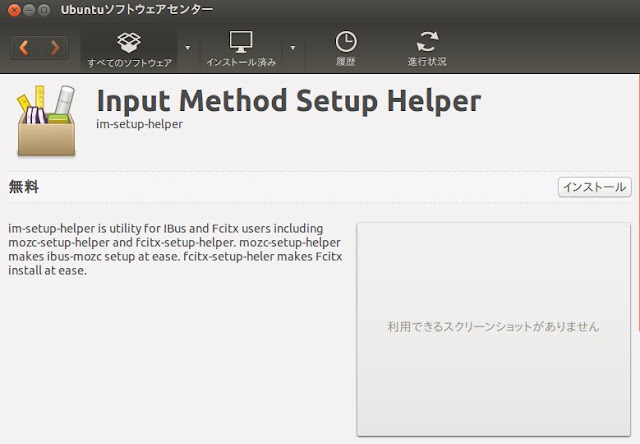The height and width of the screenshot is (444, 640).
Task: Click the Ubuntuソフトウェアセンター window title
Action: point(137,10)
